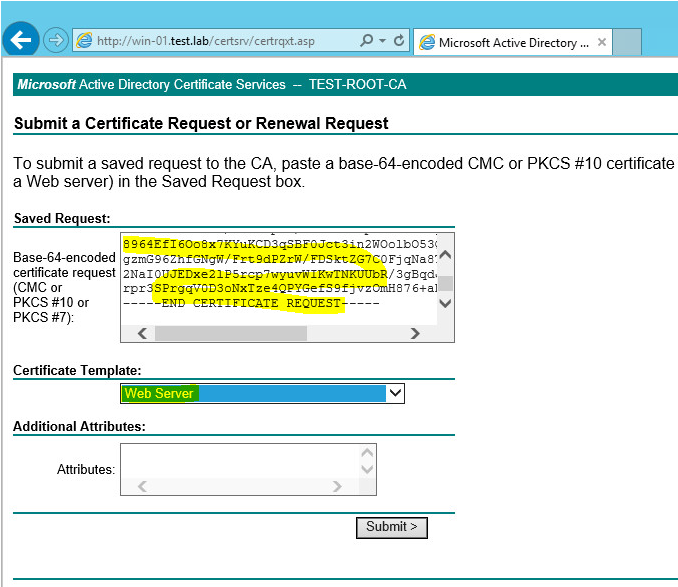Click the search magnifier in address bar
Image resolution: width=678 pixels, height=587 pixels.
(369, 41)
